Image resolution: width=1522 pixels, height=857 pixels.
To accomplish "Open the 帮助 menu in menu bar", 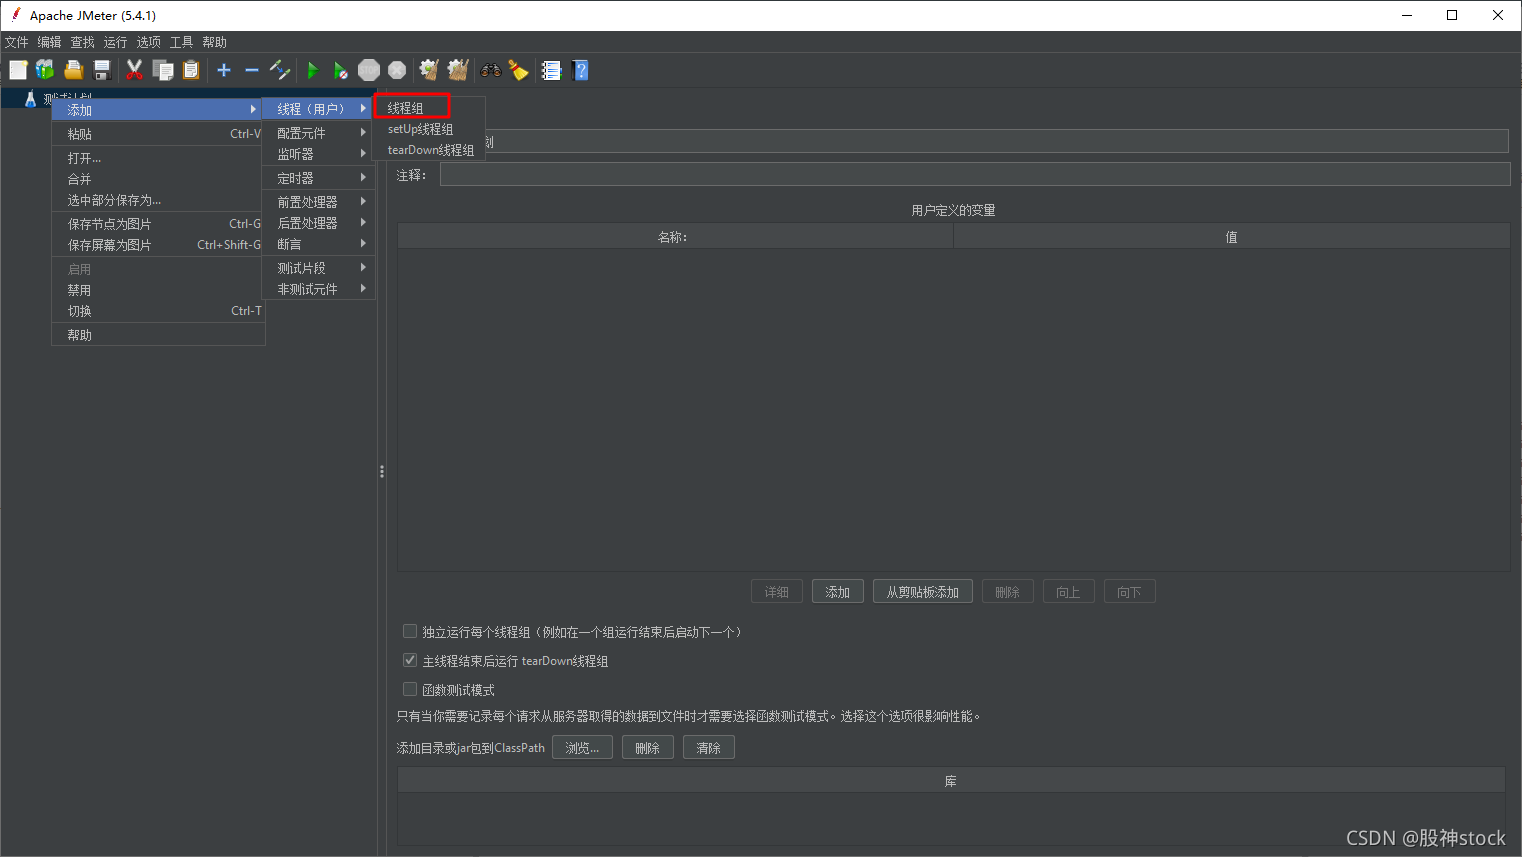I will coord(215,42).
